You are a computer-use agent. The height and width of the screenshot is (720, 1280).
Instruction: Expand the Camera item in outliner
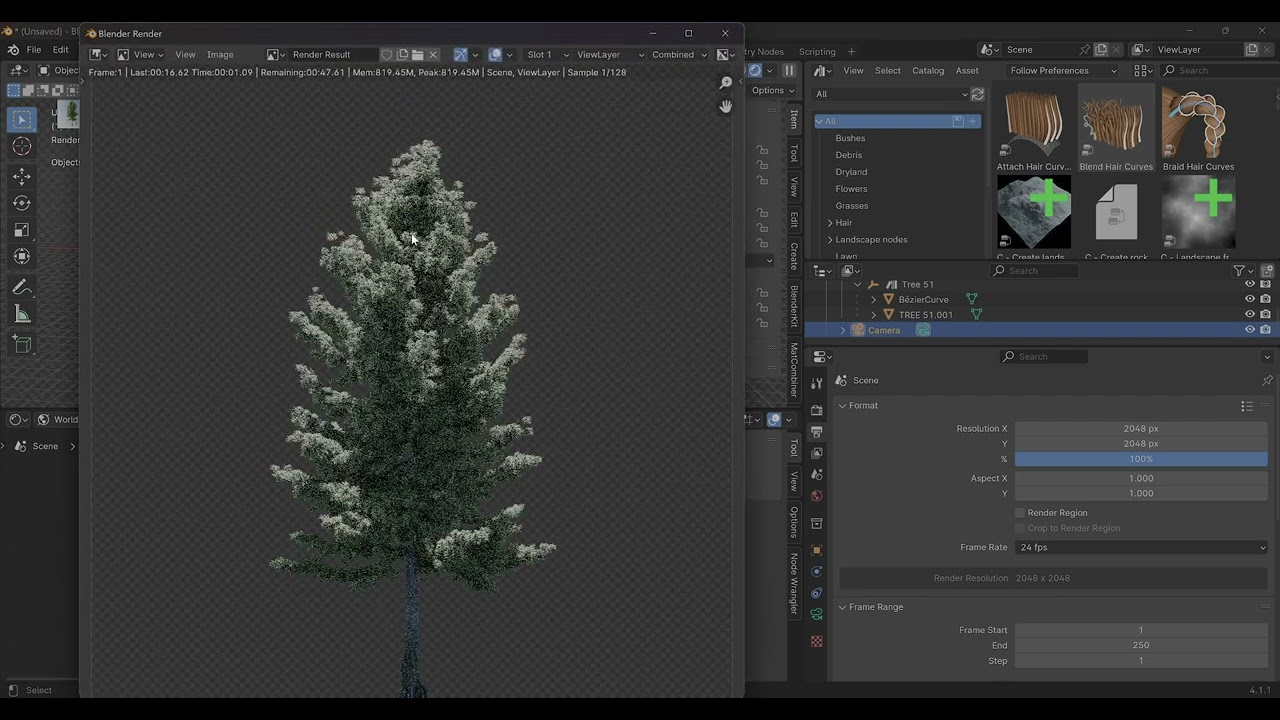pyautogui.click(x=842, y=330)
